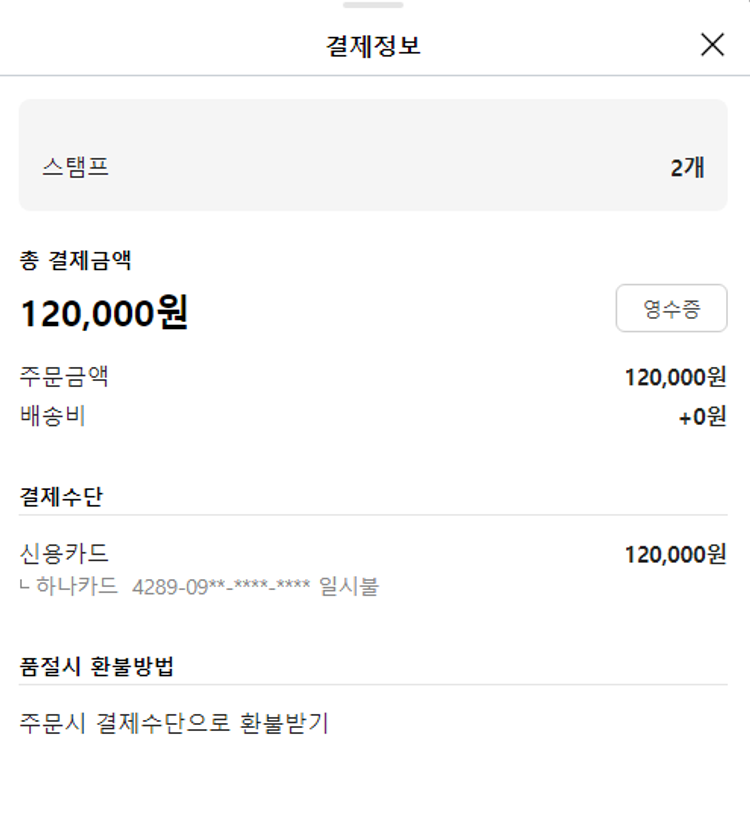Image resolution: width=750 pixels, height=817 pixels.
Task: Click the masked card number 4289-09**
Action: pos(220,587)
